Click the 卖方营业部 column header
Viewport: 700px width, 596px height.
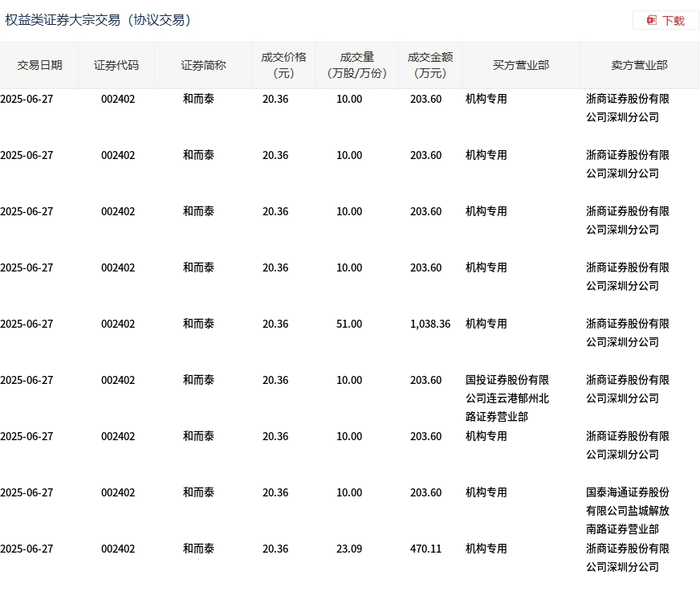pos(639,65)
